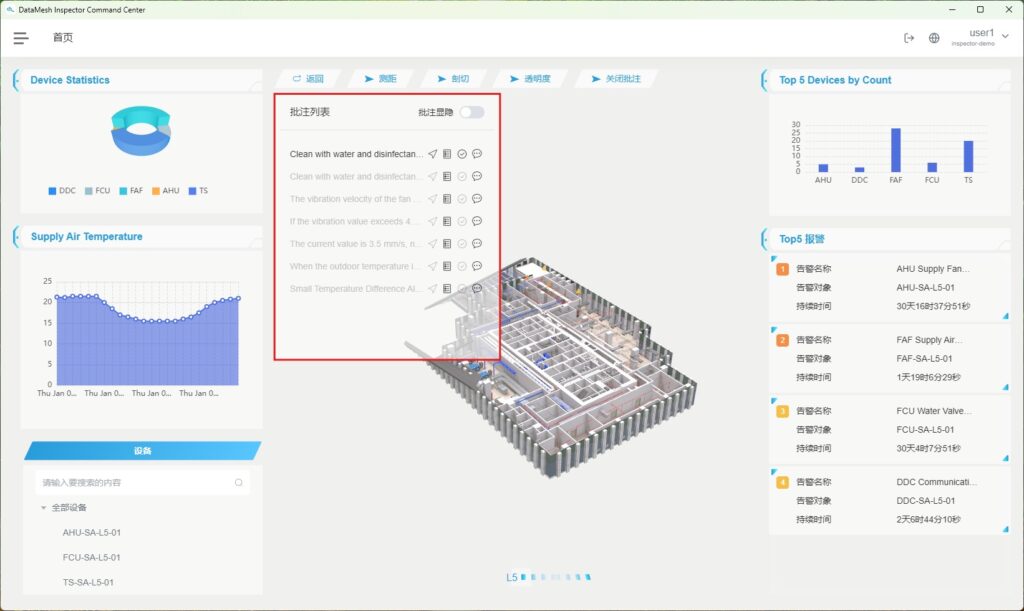Click the logout icon in header
The width and height of the screenshot is (1024, 611).
pyautogui.click(x=909, y=38)
